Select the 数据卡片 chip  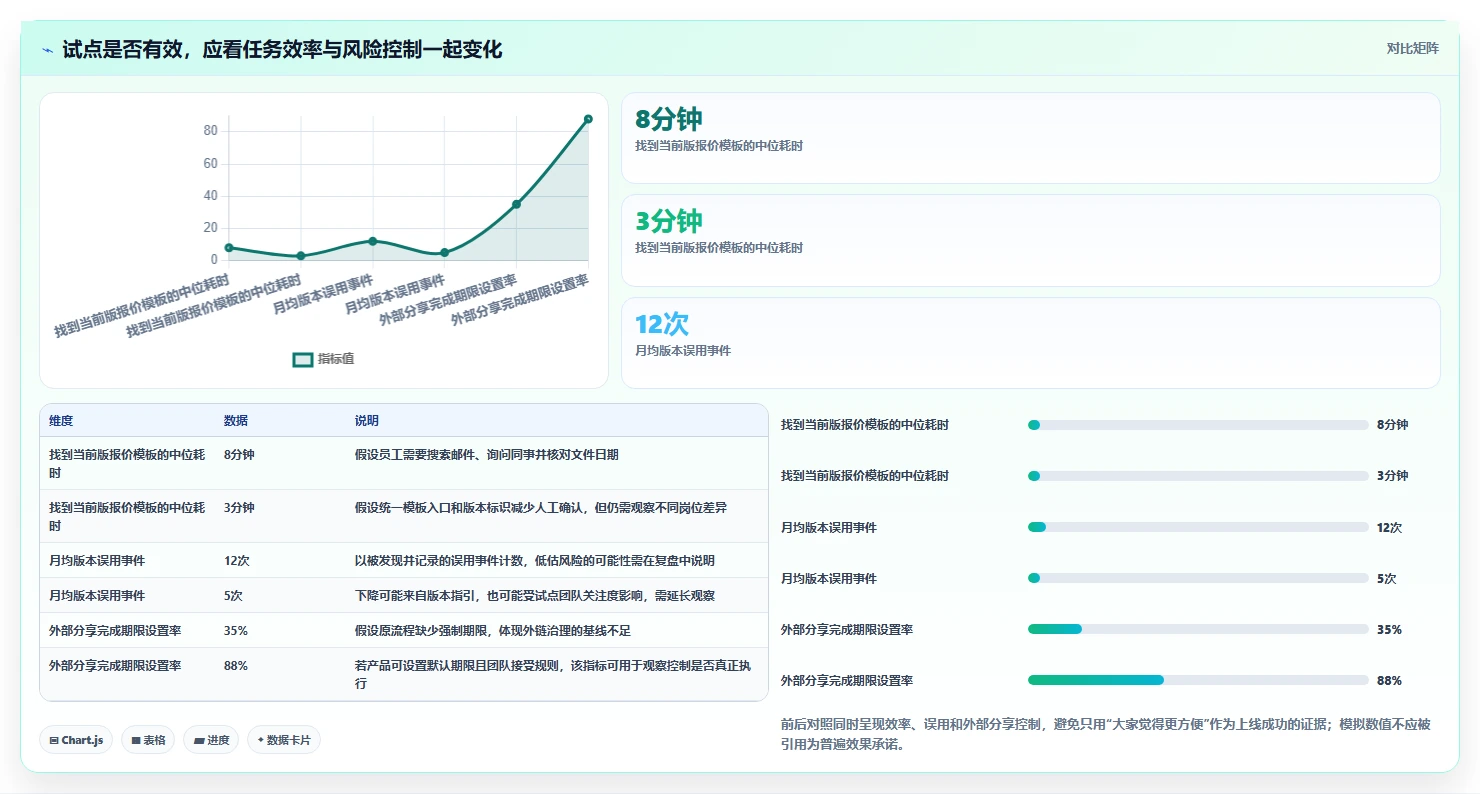284,740
